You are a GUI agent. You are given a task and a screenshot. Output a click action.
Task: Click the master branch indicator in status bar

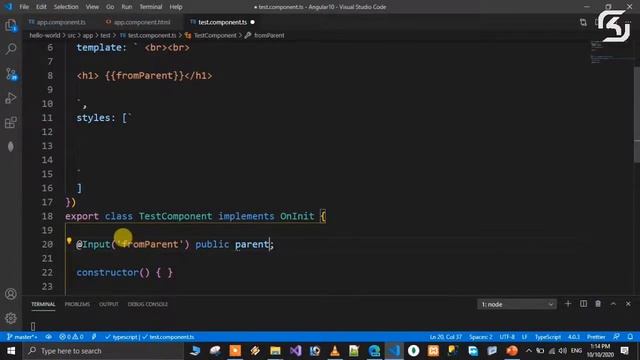pos(22,337)
